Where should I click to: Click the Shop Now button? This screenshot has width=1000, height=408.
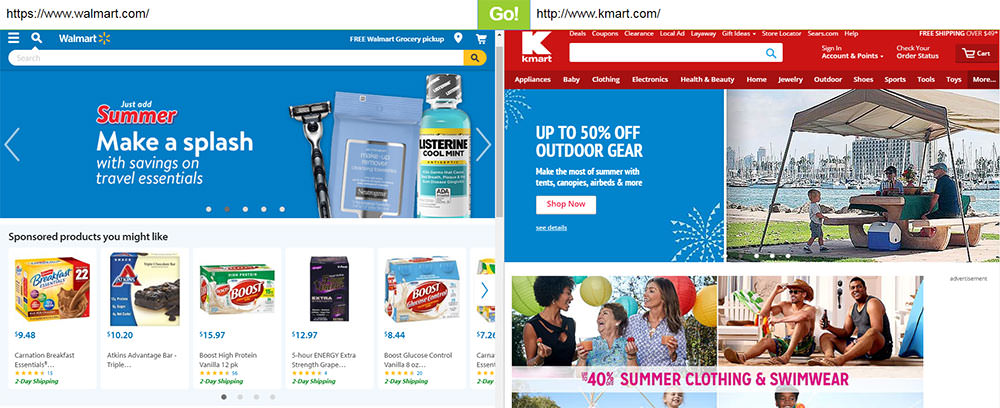(566, 205)
